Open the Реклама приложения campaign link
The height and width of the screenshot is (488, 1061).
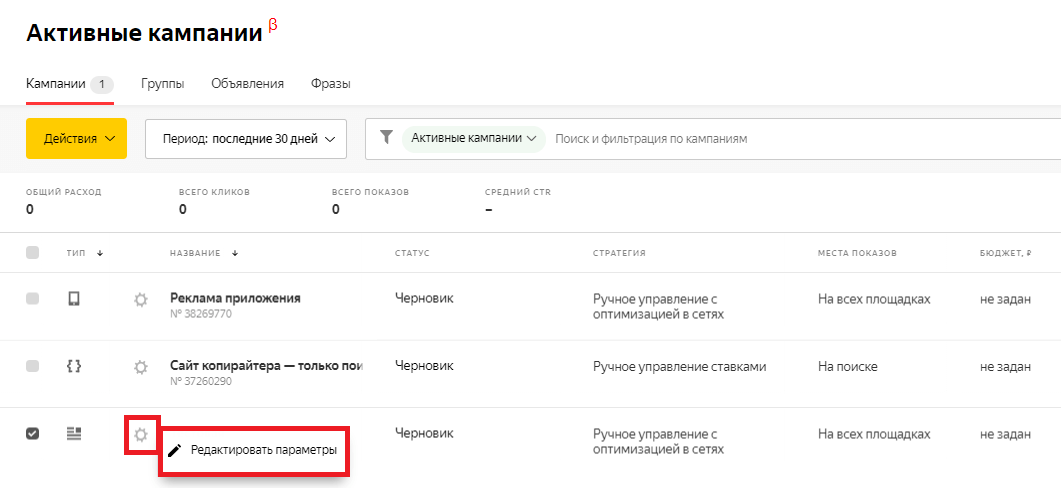tap(235, 298)
